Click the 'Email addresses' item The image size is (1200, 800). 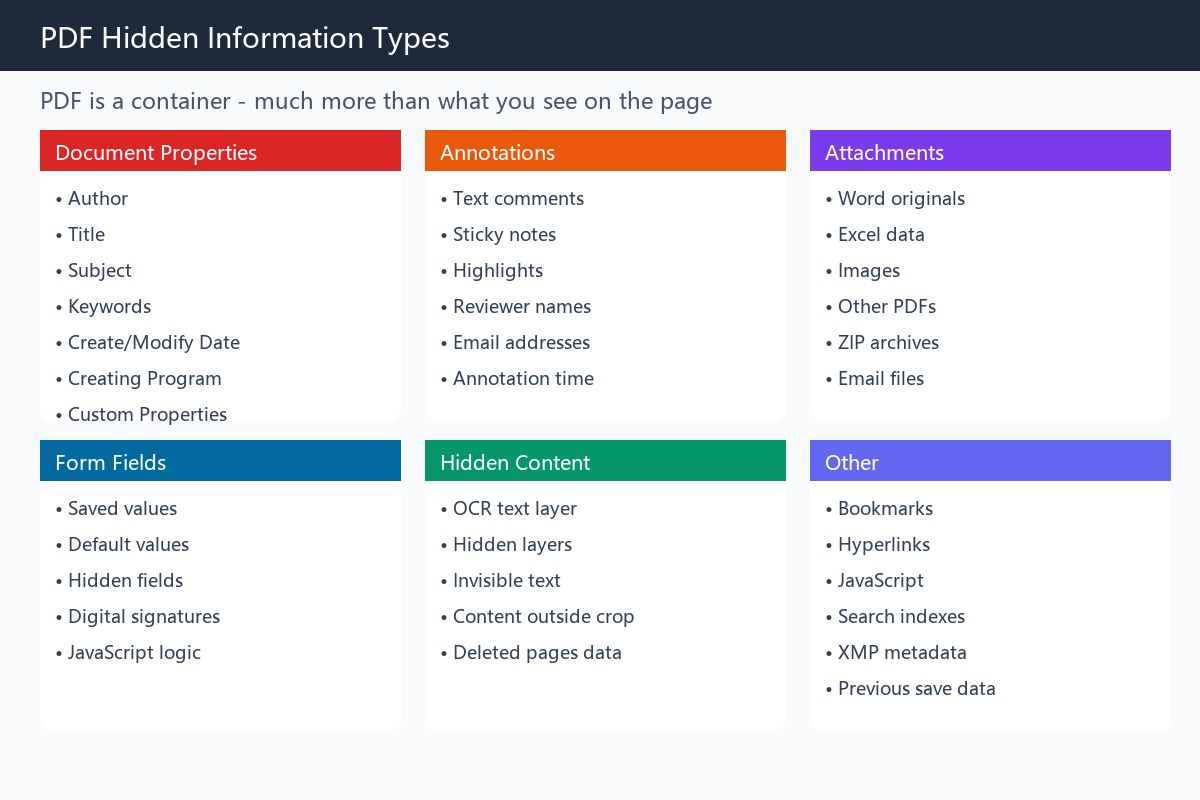point(515,342)
